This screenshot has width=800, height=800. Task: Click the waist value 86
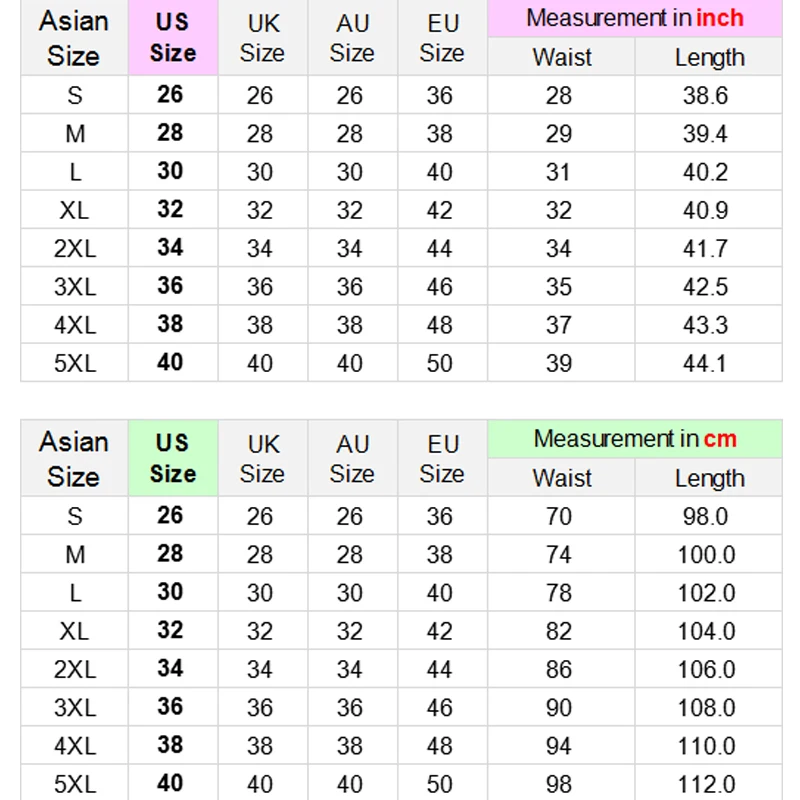(561, 669)
